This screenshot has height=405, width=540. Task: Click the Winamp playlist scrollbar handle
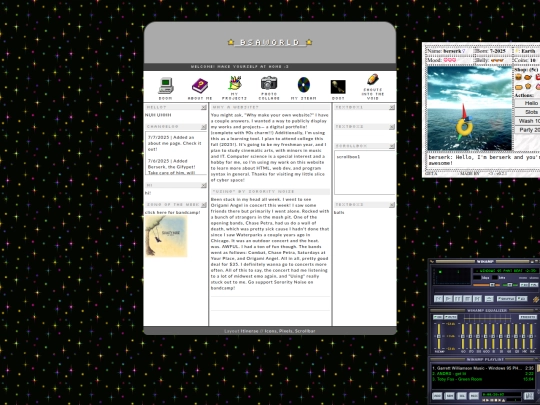(x=538, y=368)
